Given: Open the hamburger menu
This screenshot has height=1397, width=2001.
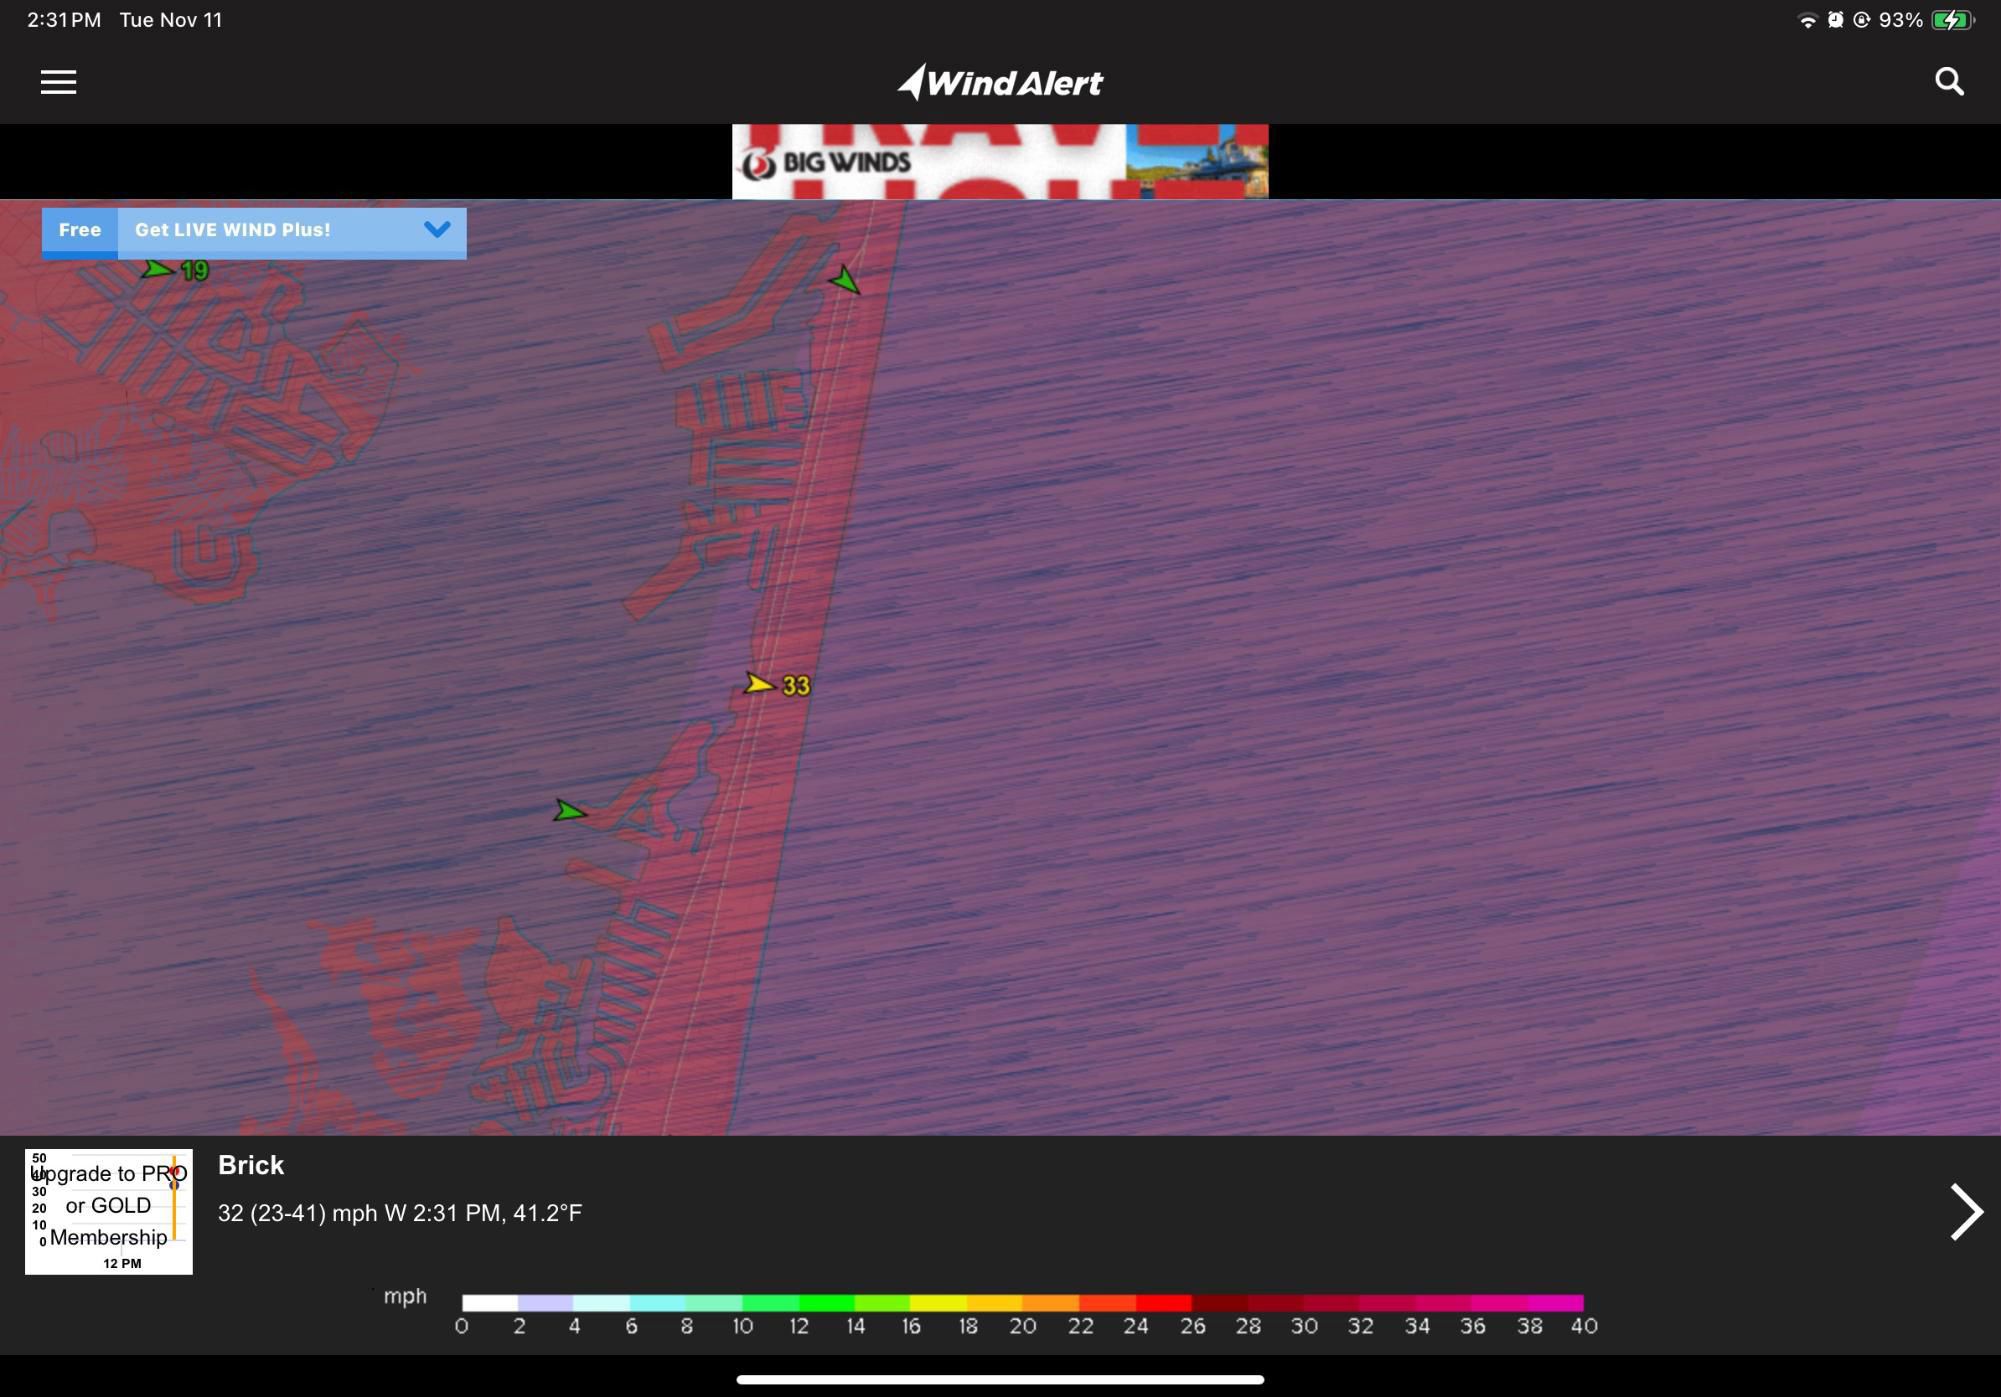Looking at the screenshot, I should [x=58, y=82].
